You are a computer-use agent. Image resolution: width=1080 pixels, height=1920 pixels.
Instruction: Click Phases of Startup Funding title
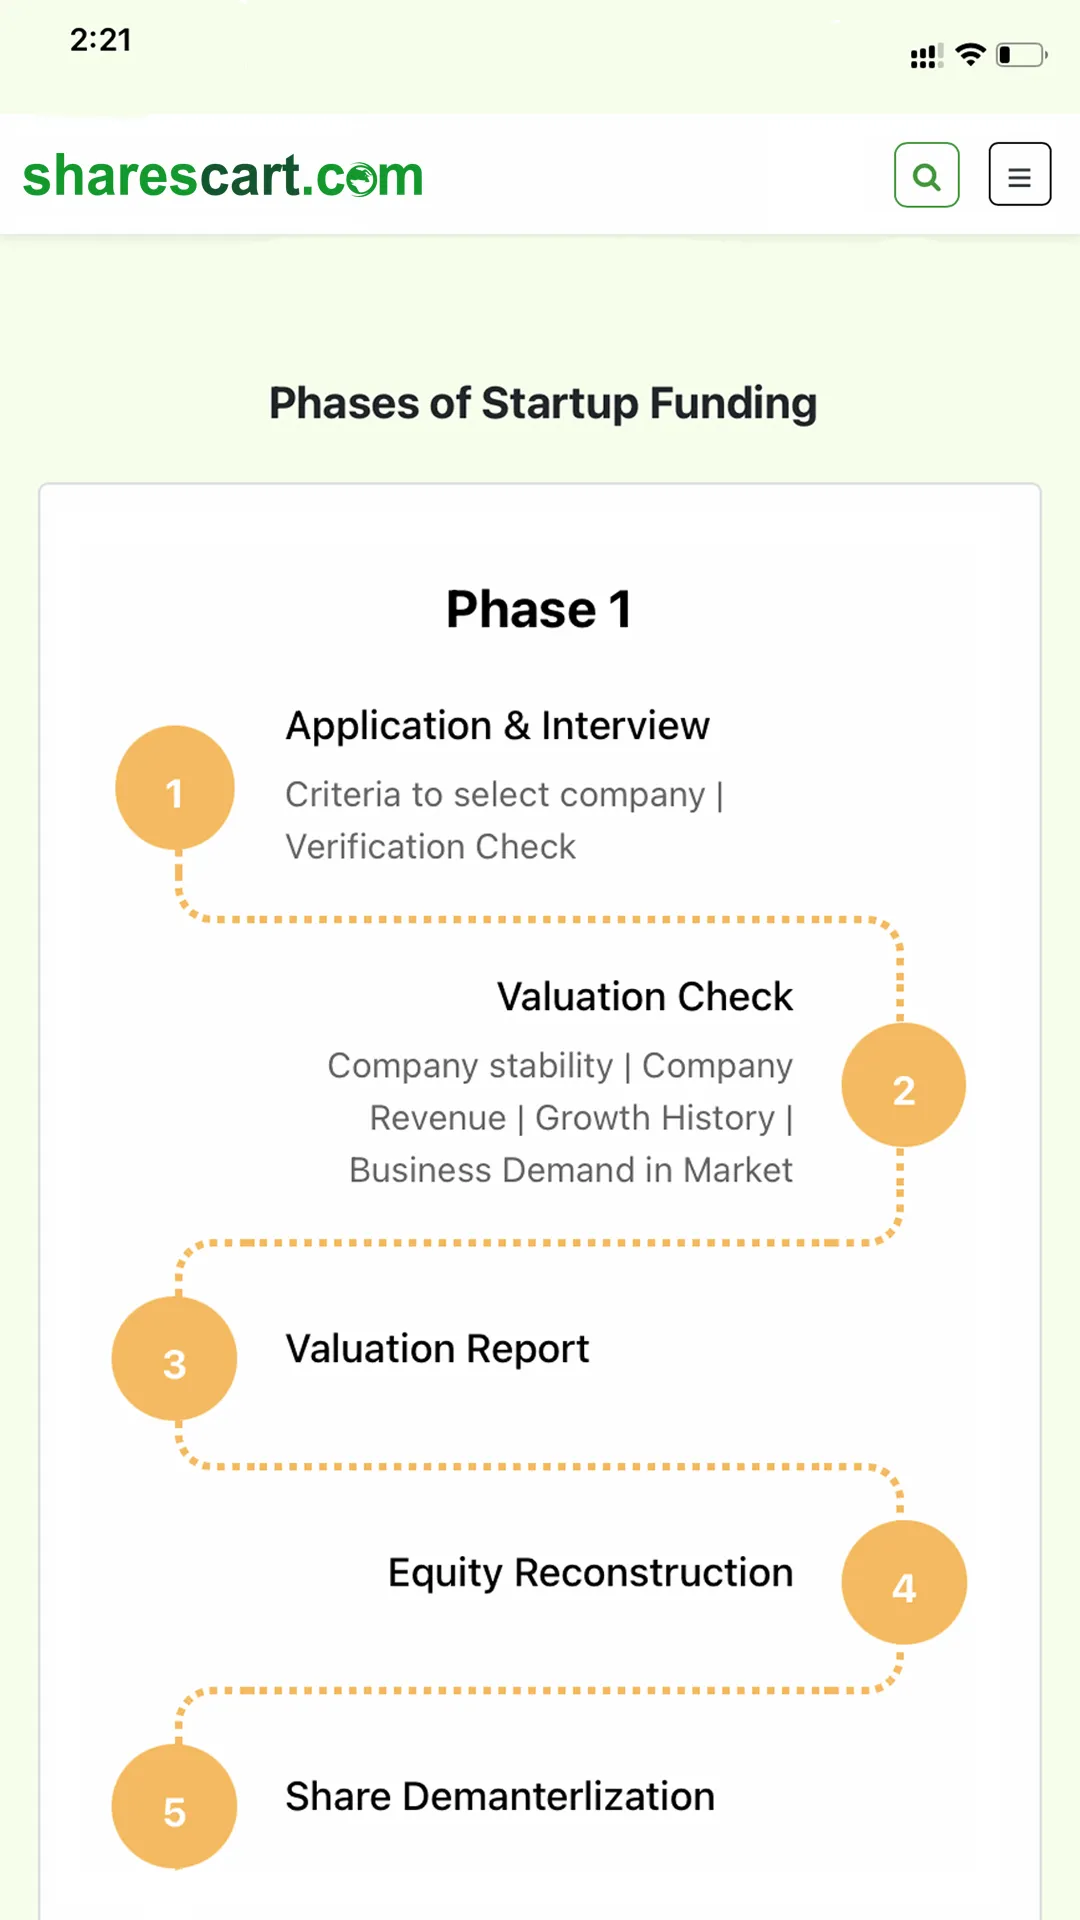click(543, 404)
